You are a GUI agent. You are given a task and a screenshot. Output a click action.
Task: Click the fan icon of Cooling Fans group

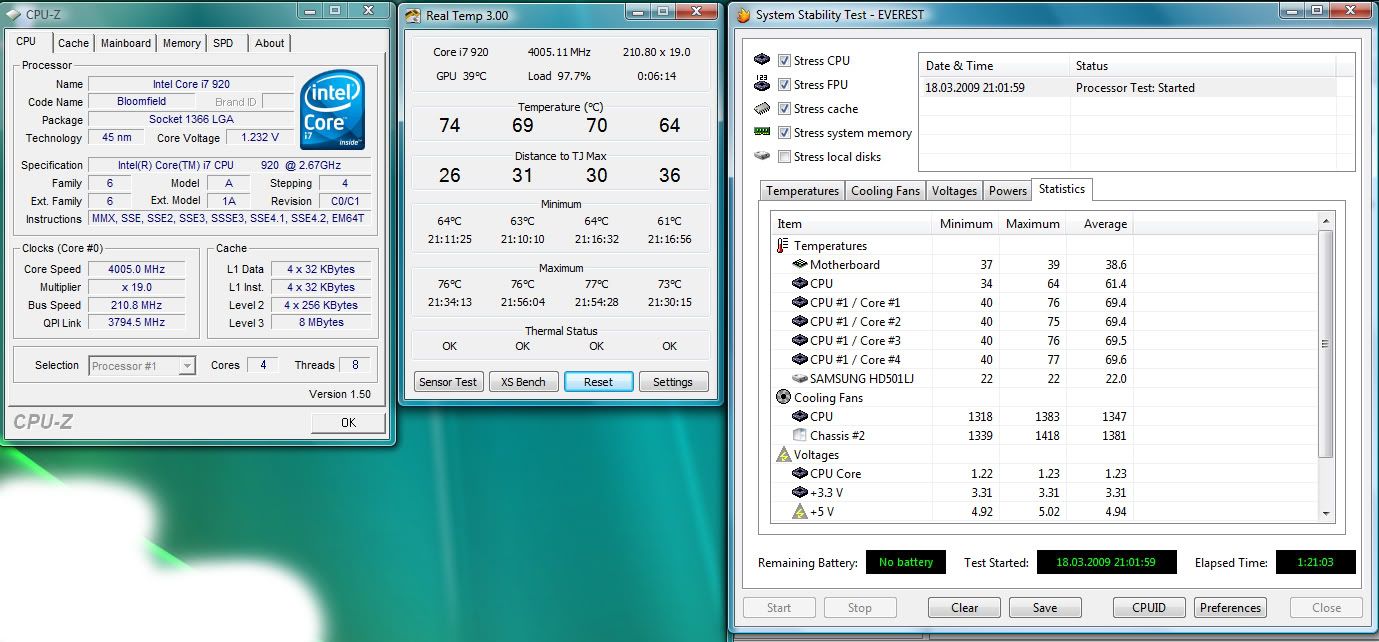point(784,397)
